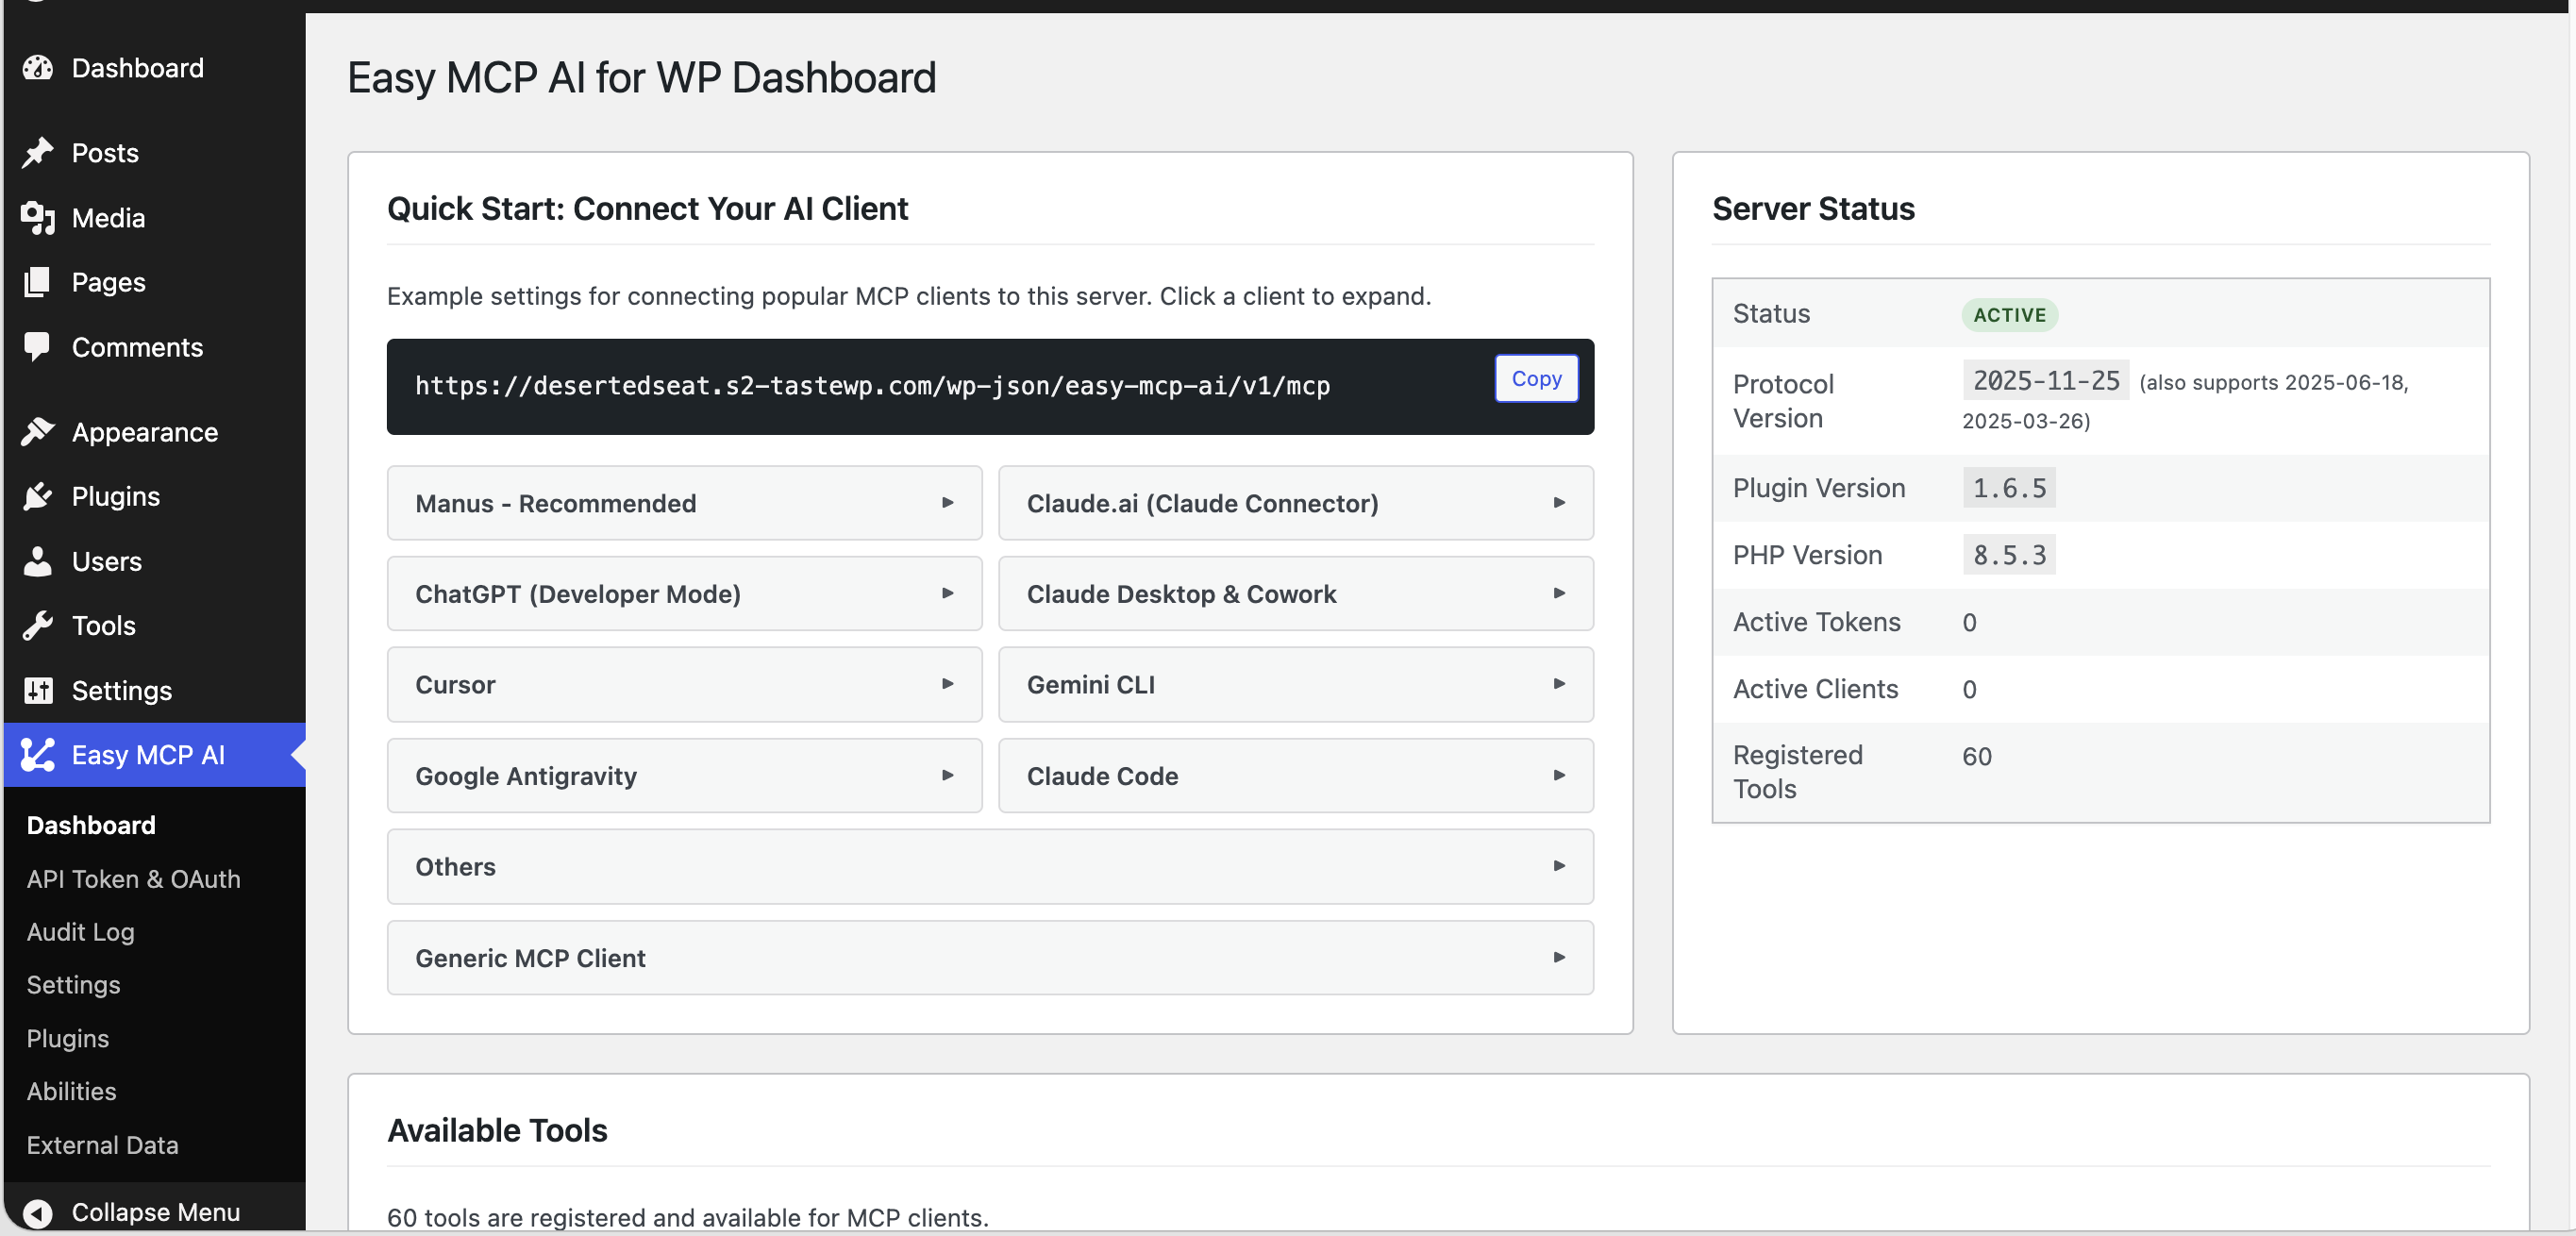This screenshot has width=2576, height=1236.
Task: Click the Settings sliders icon
Action: click(38, 690)
